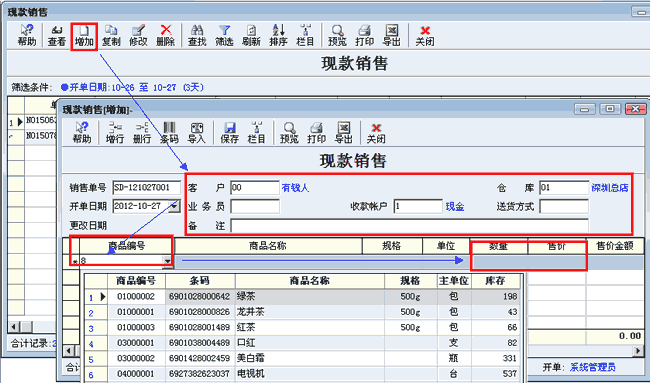Select product row 红茶

click(x=303, y=327)
